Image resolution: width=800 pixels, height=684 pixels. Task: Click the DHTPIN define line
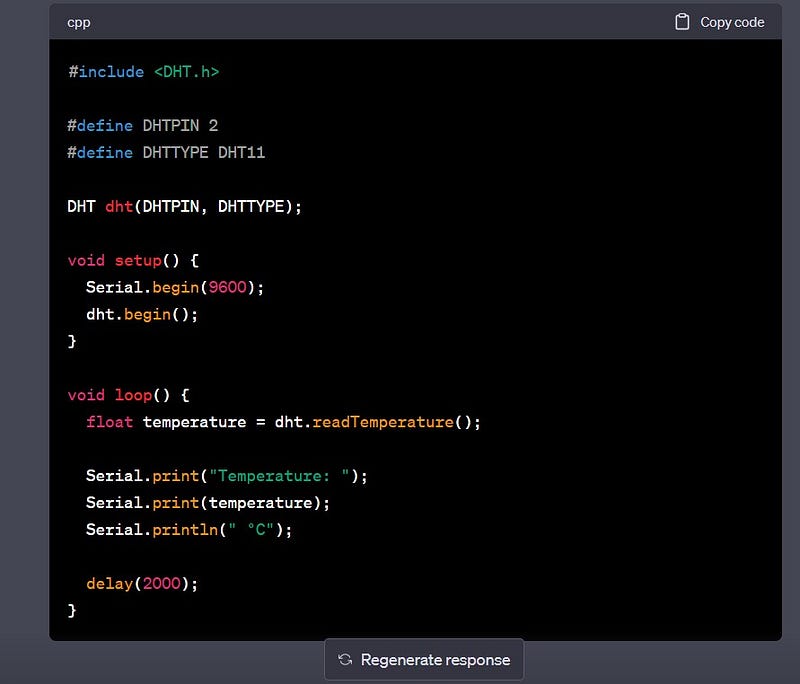[140, 125]
